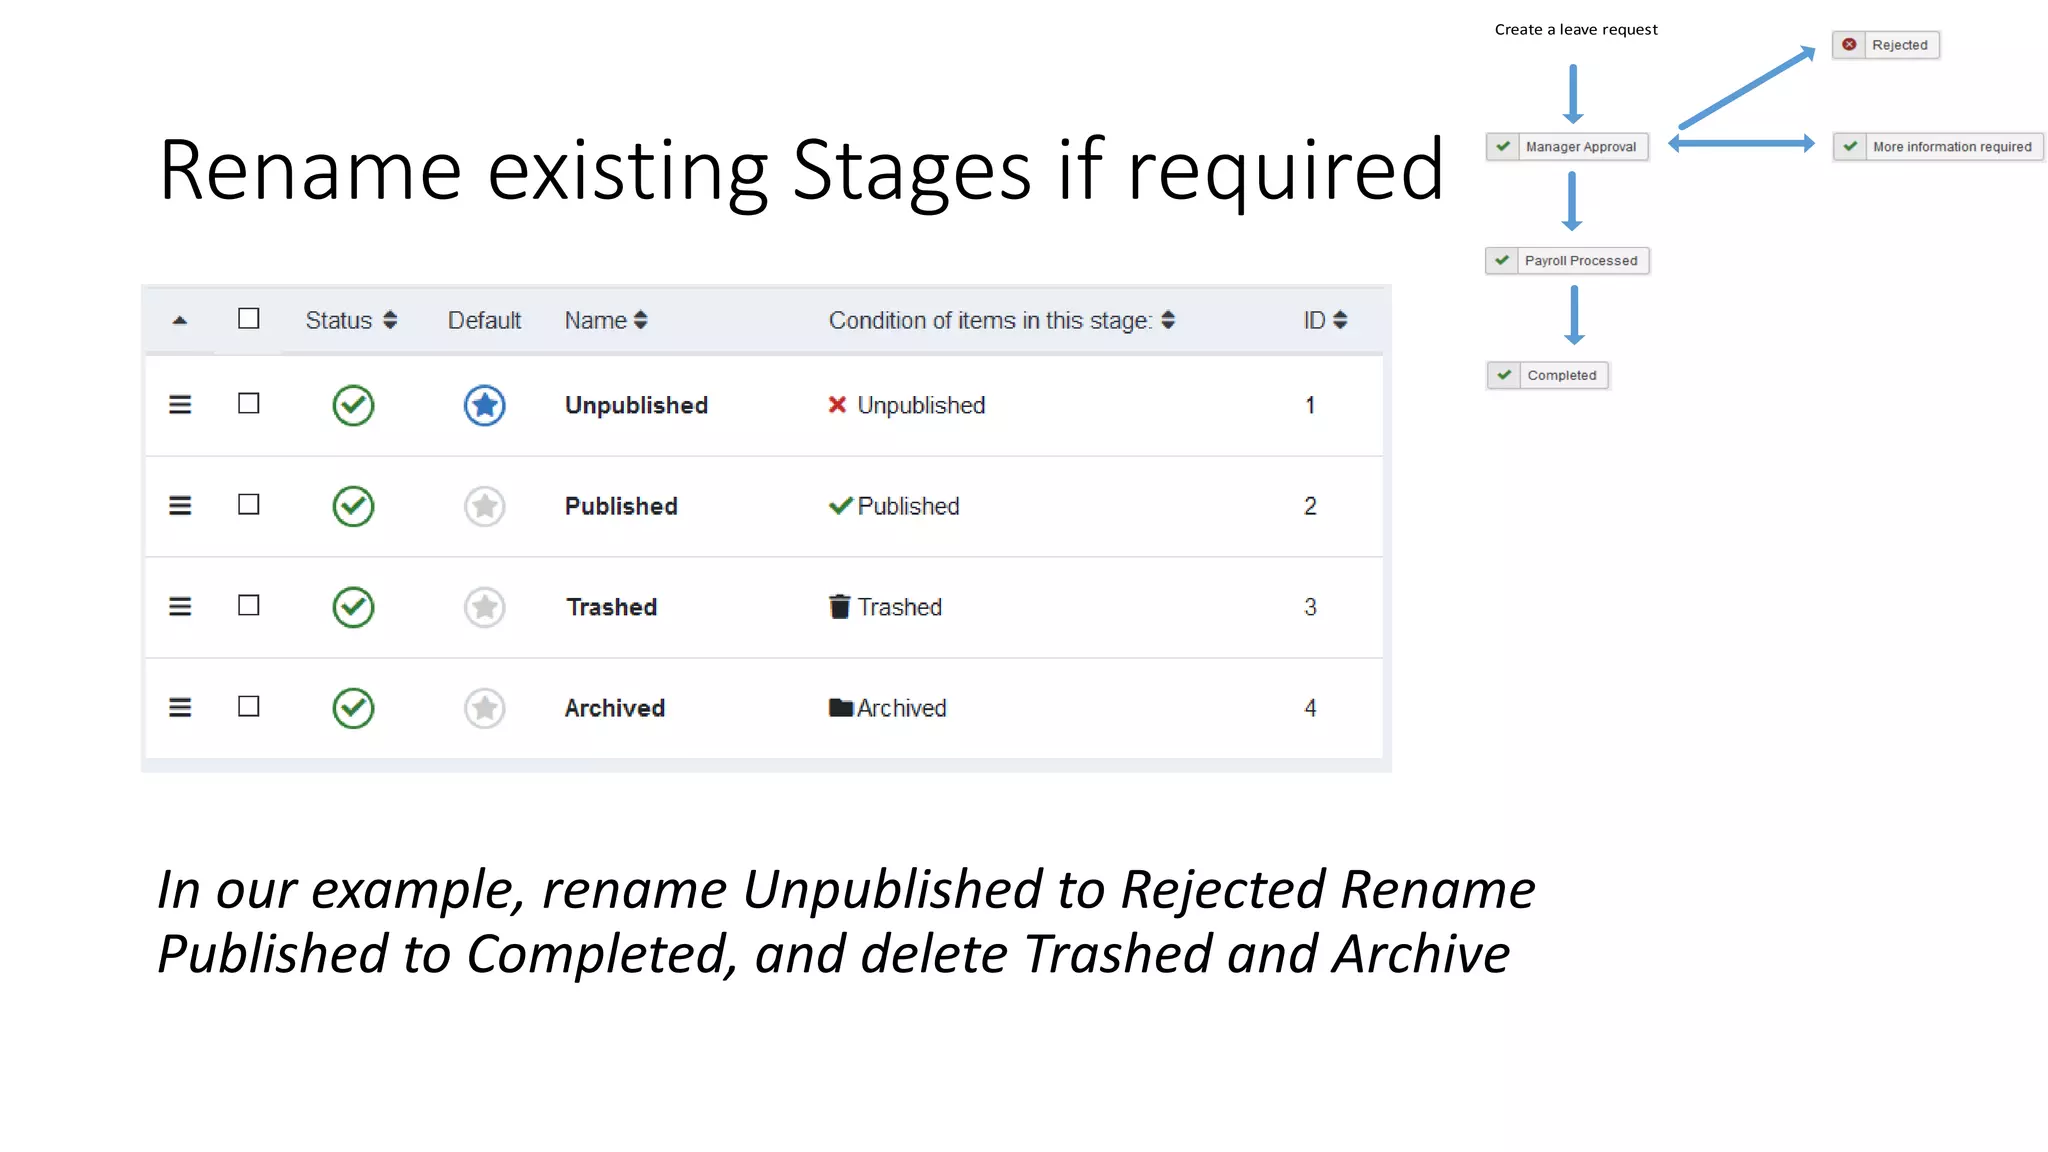Tick the select-all checkbox in table header
Viewport: 2048px width, 1152px height.
tap(249, 319)
